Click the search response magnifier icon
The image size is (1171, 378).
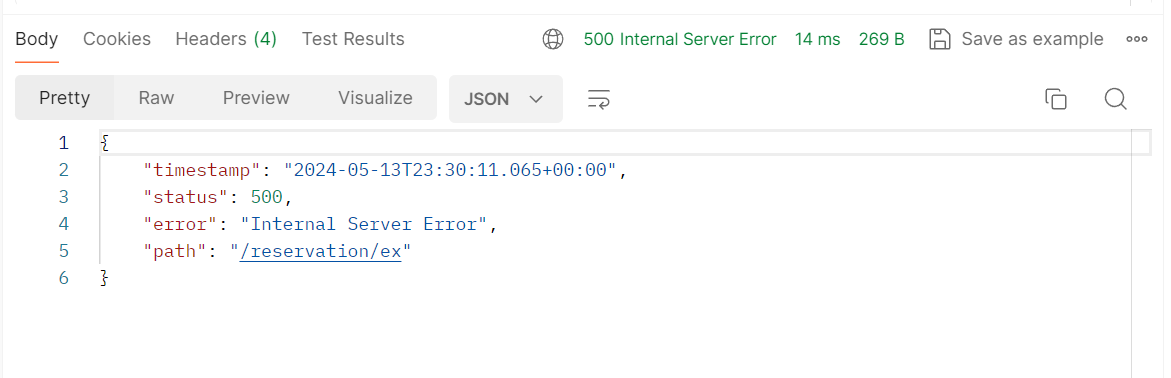(1116, 99)
